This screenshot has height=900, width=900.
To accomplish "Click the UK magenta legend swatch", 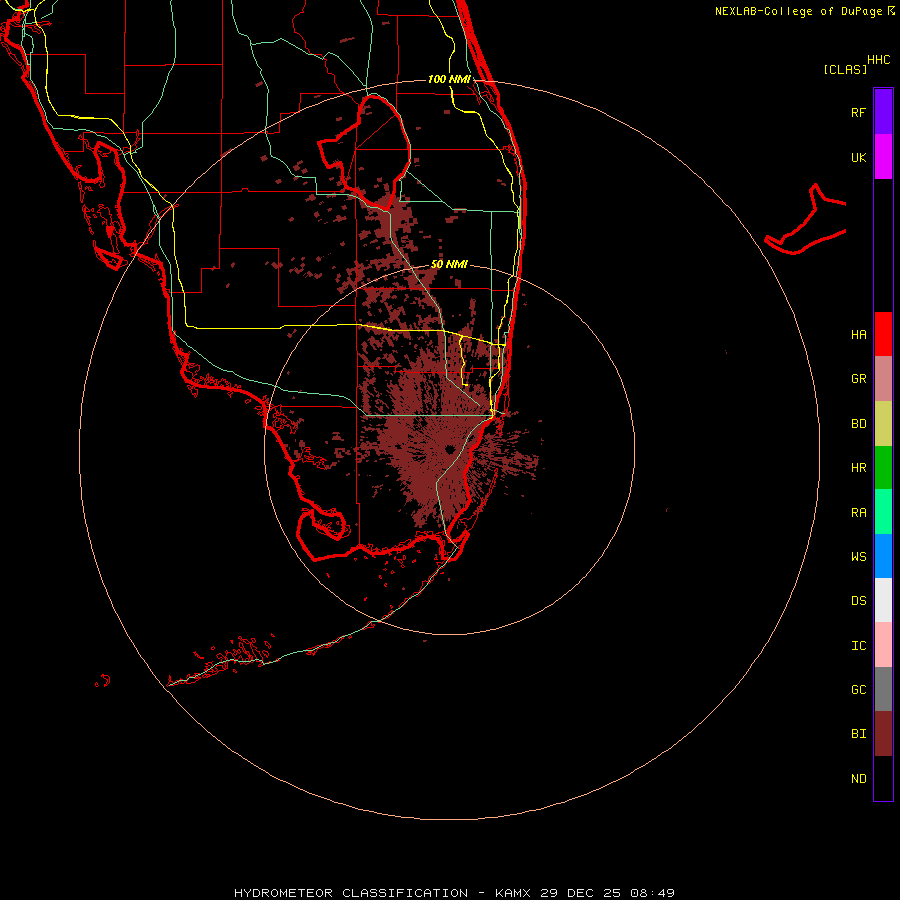I will coord(883,157).
